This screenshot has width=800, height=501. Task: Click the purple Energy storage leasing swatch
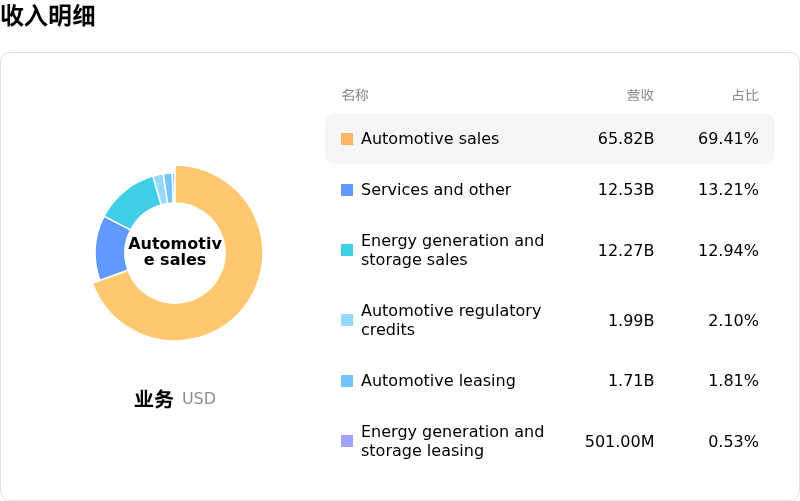[x=347, y=441]
